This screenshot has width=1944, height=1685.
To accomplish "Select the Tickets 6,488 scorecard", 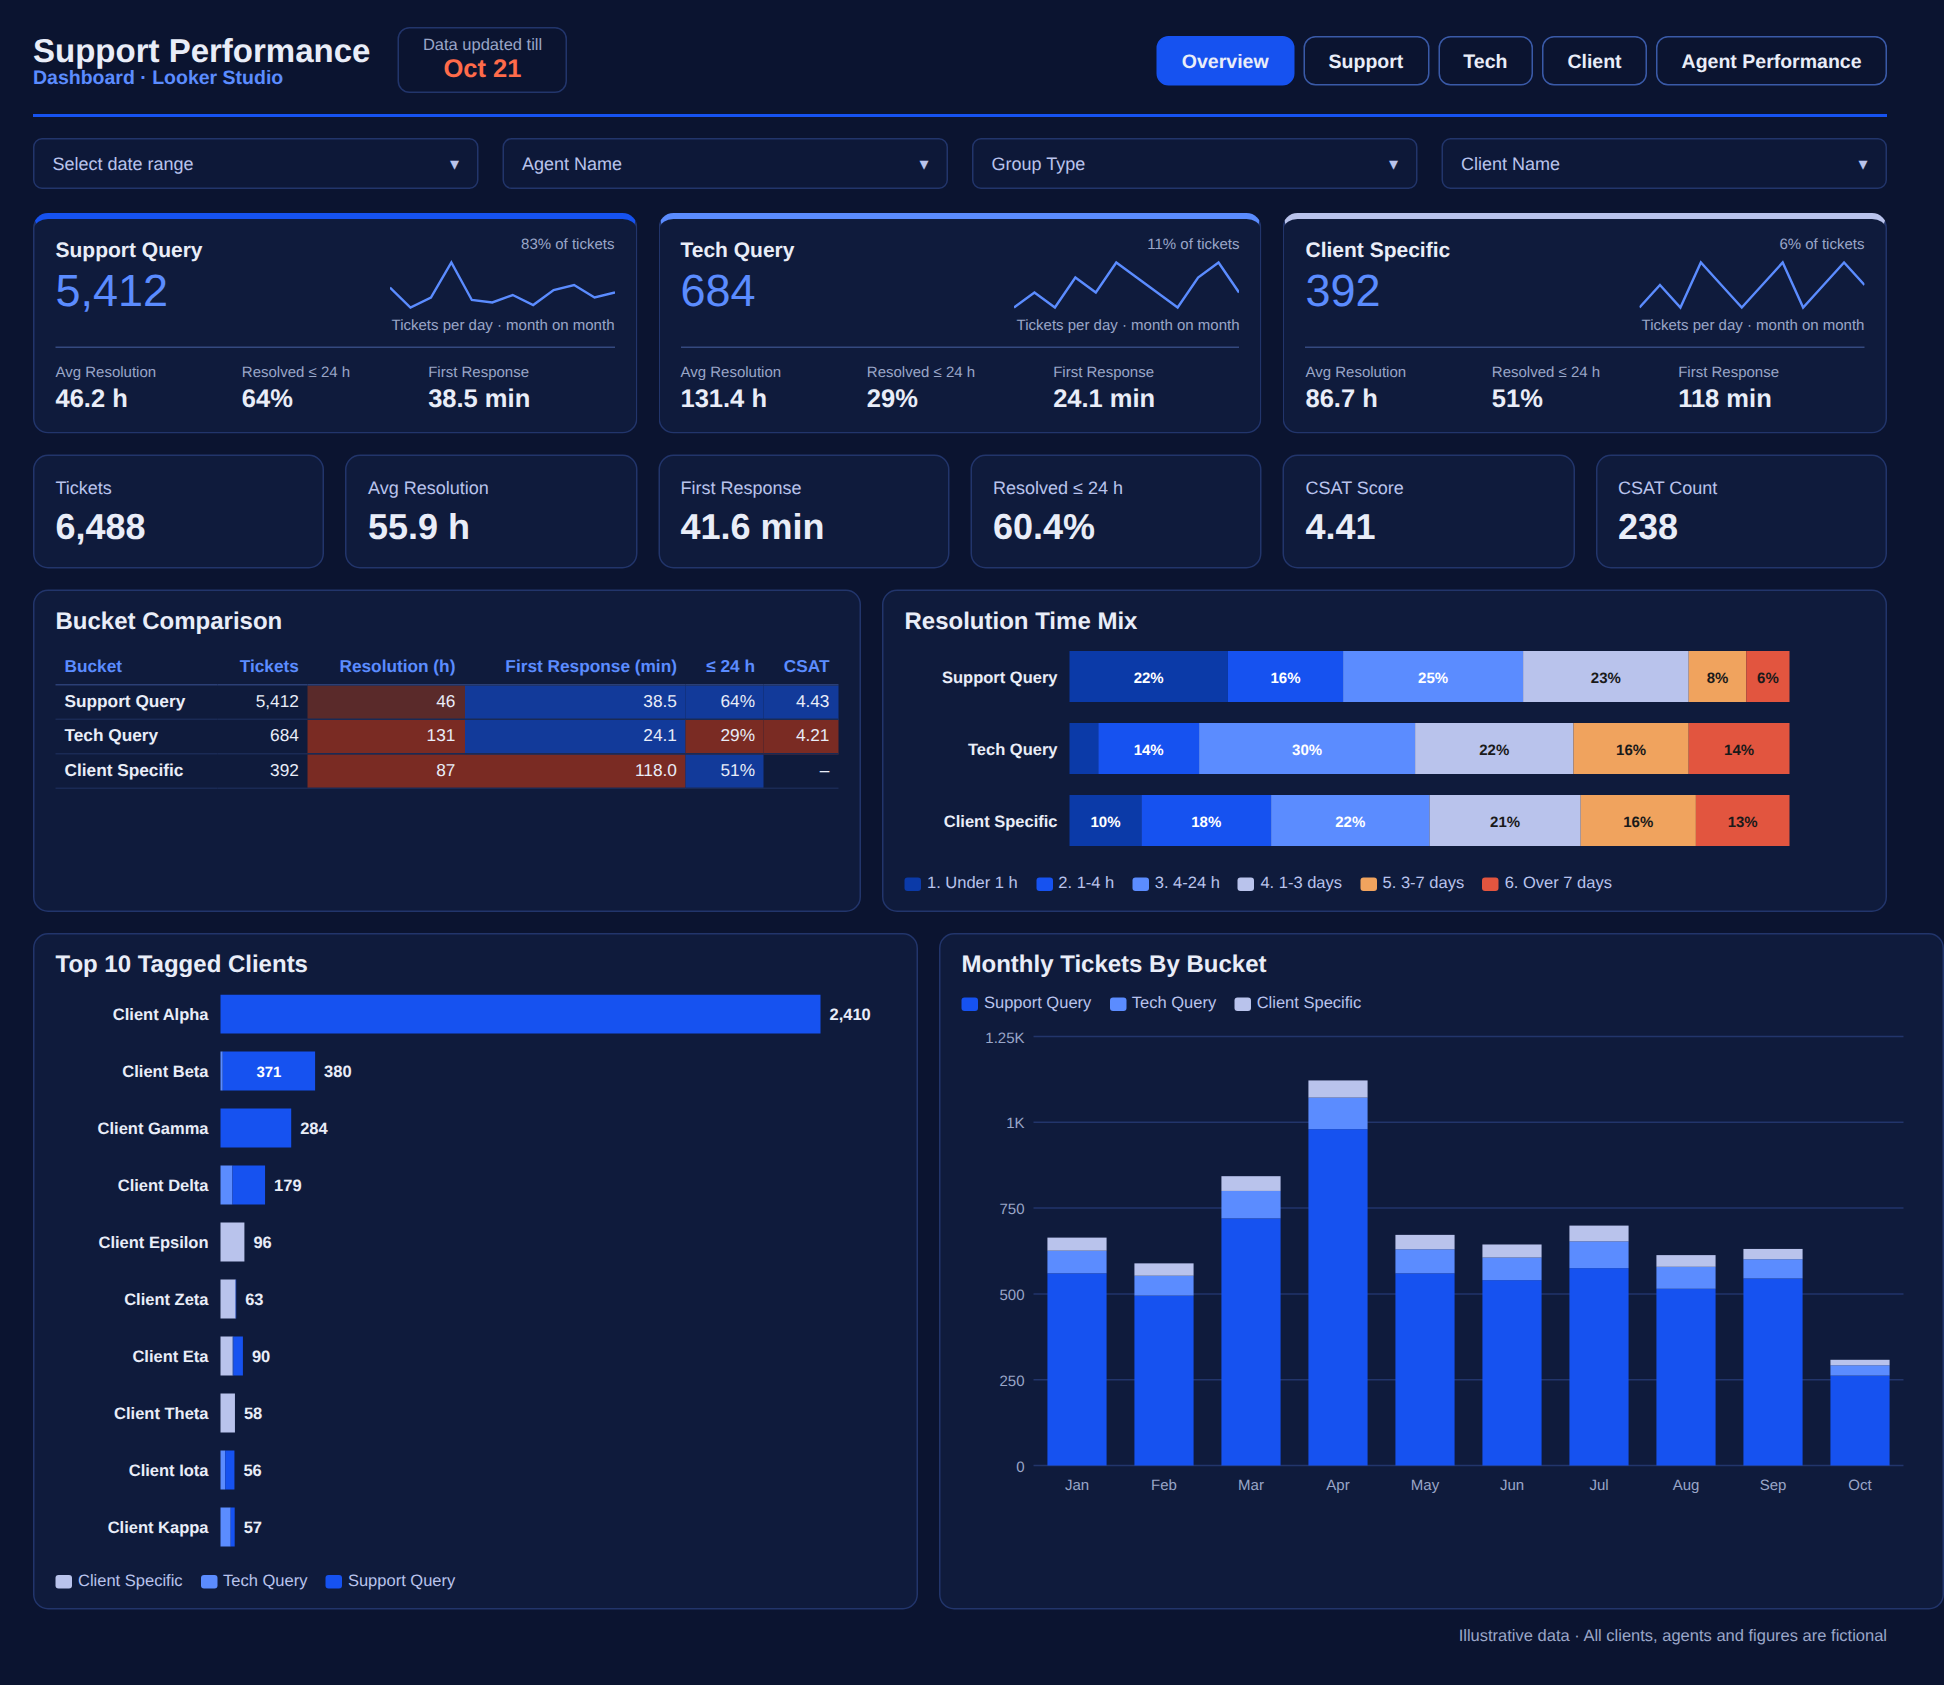I will tap(178, 512).
